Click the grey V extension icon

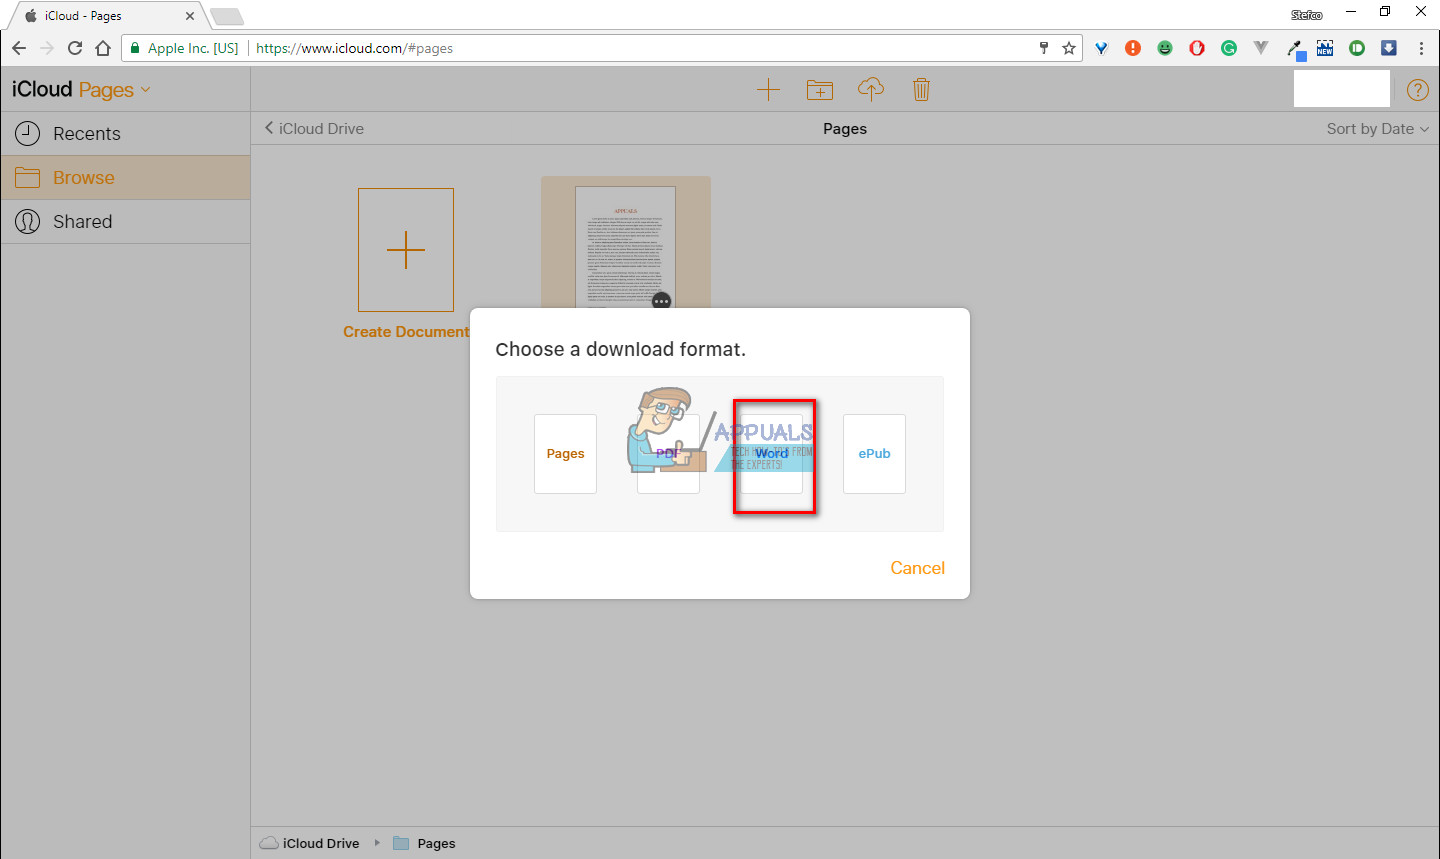[x=1261, y=48]
